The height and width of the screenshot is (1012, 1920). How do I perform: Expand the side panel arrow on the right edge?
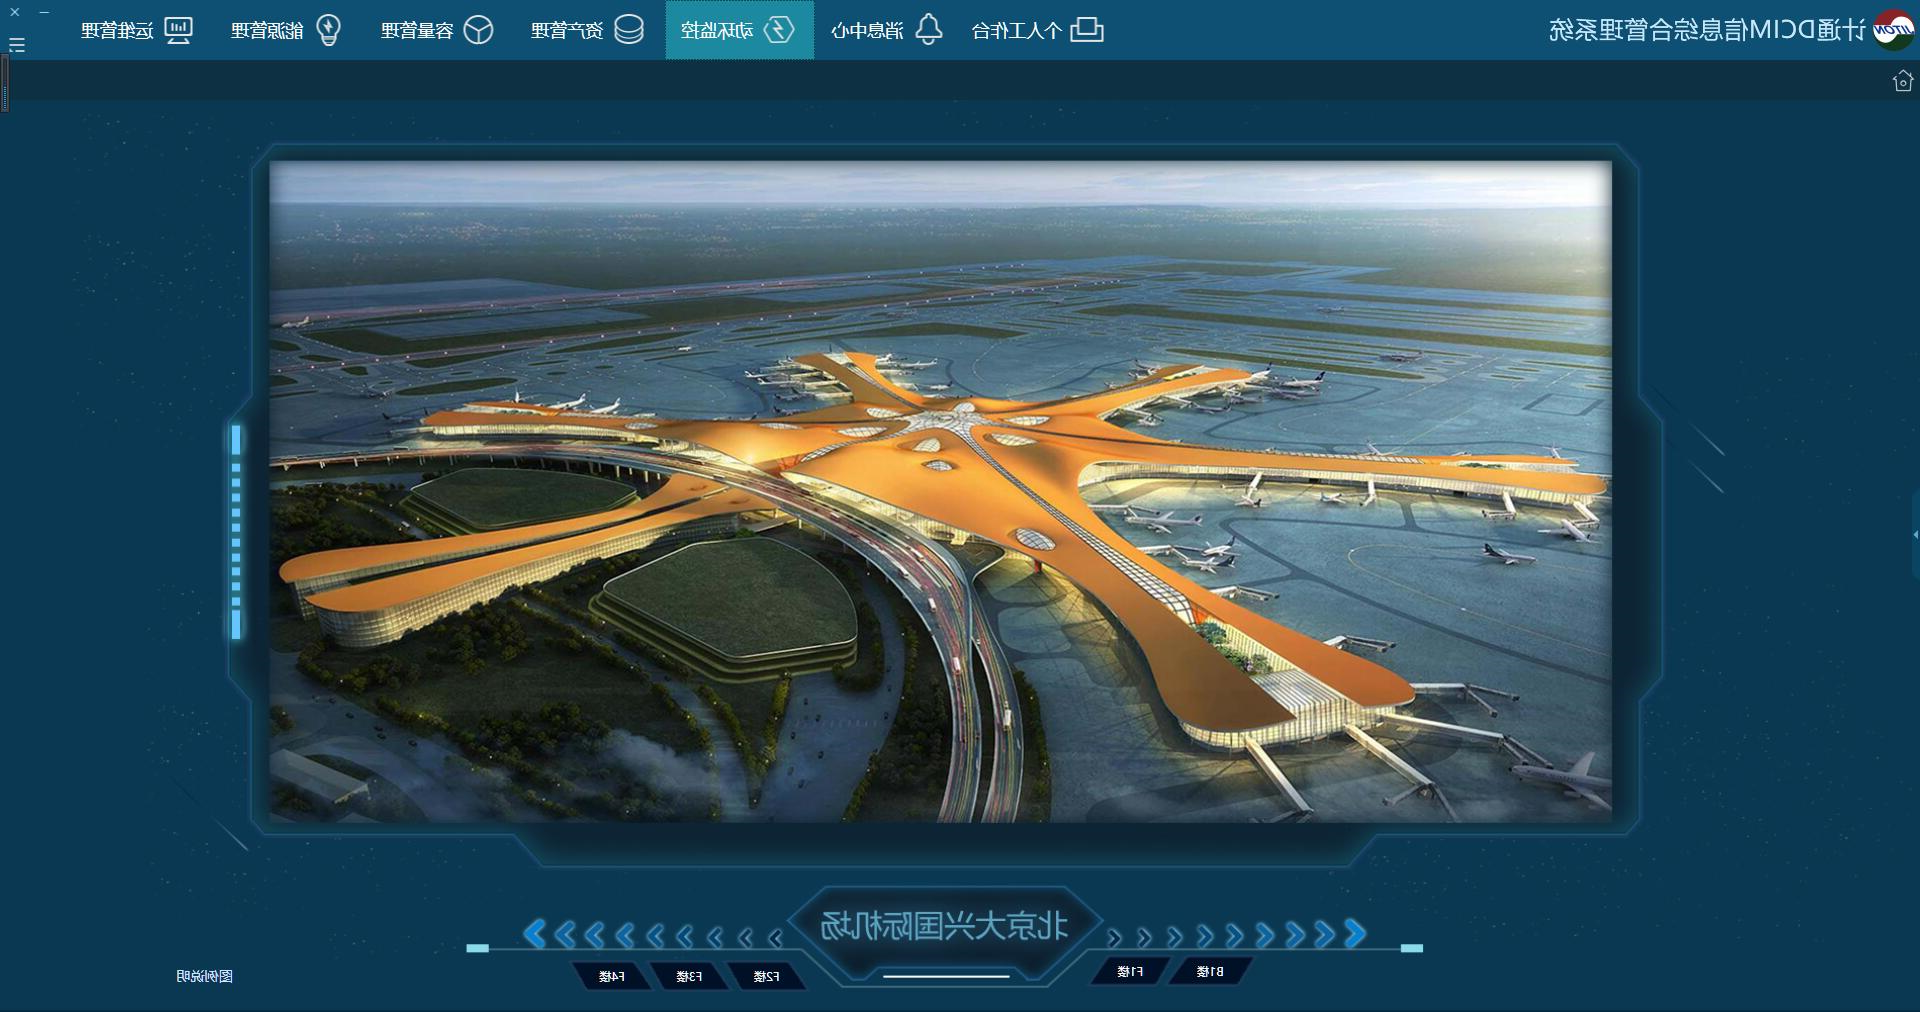tap(1914, 535)
